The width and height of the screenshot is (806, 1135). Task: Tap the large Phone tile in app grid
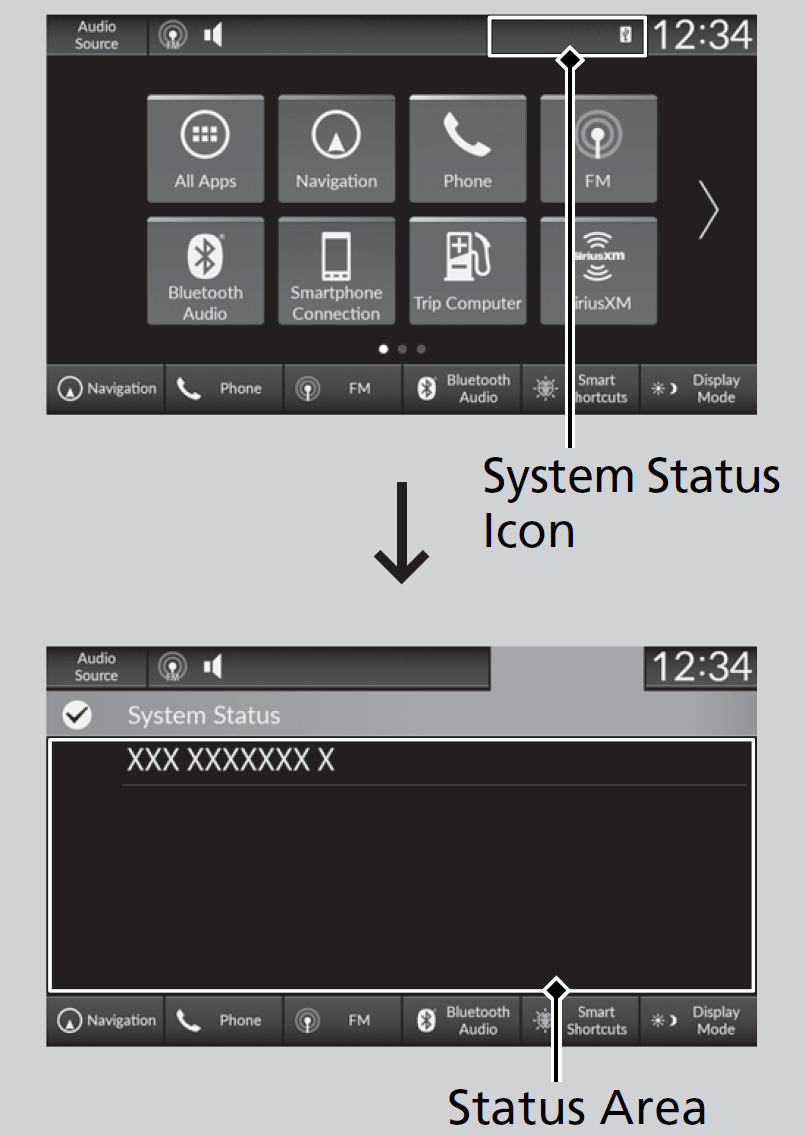click(x=467, y=148)
